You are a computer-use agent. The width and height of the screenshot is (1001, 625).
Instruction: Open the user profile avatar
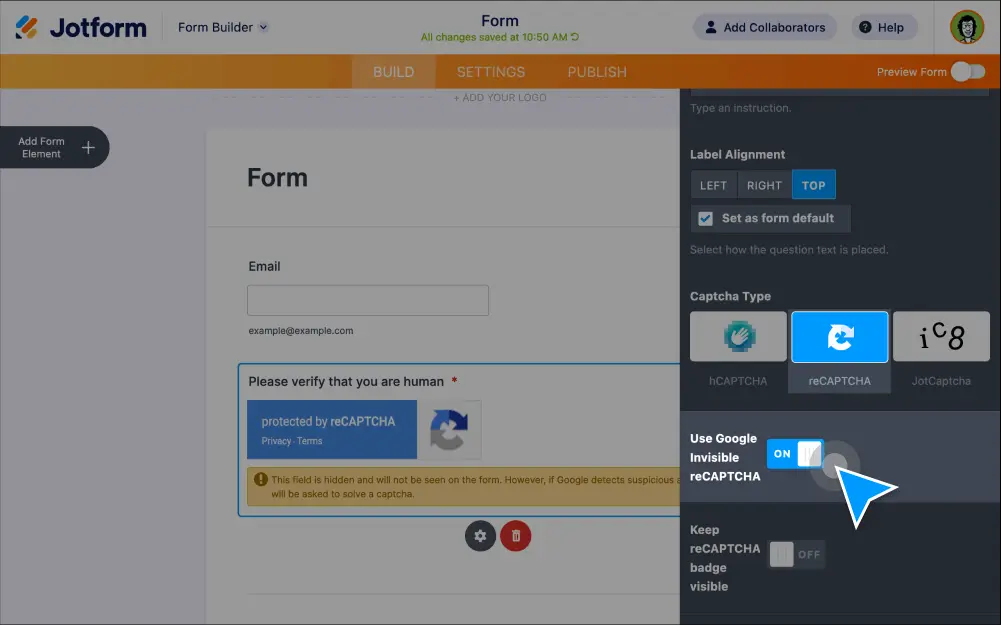point(966,27)
